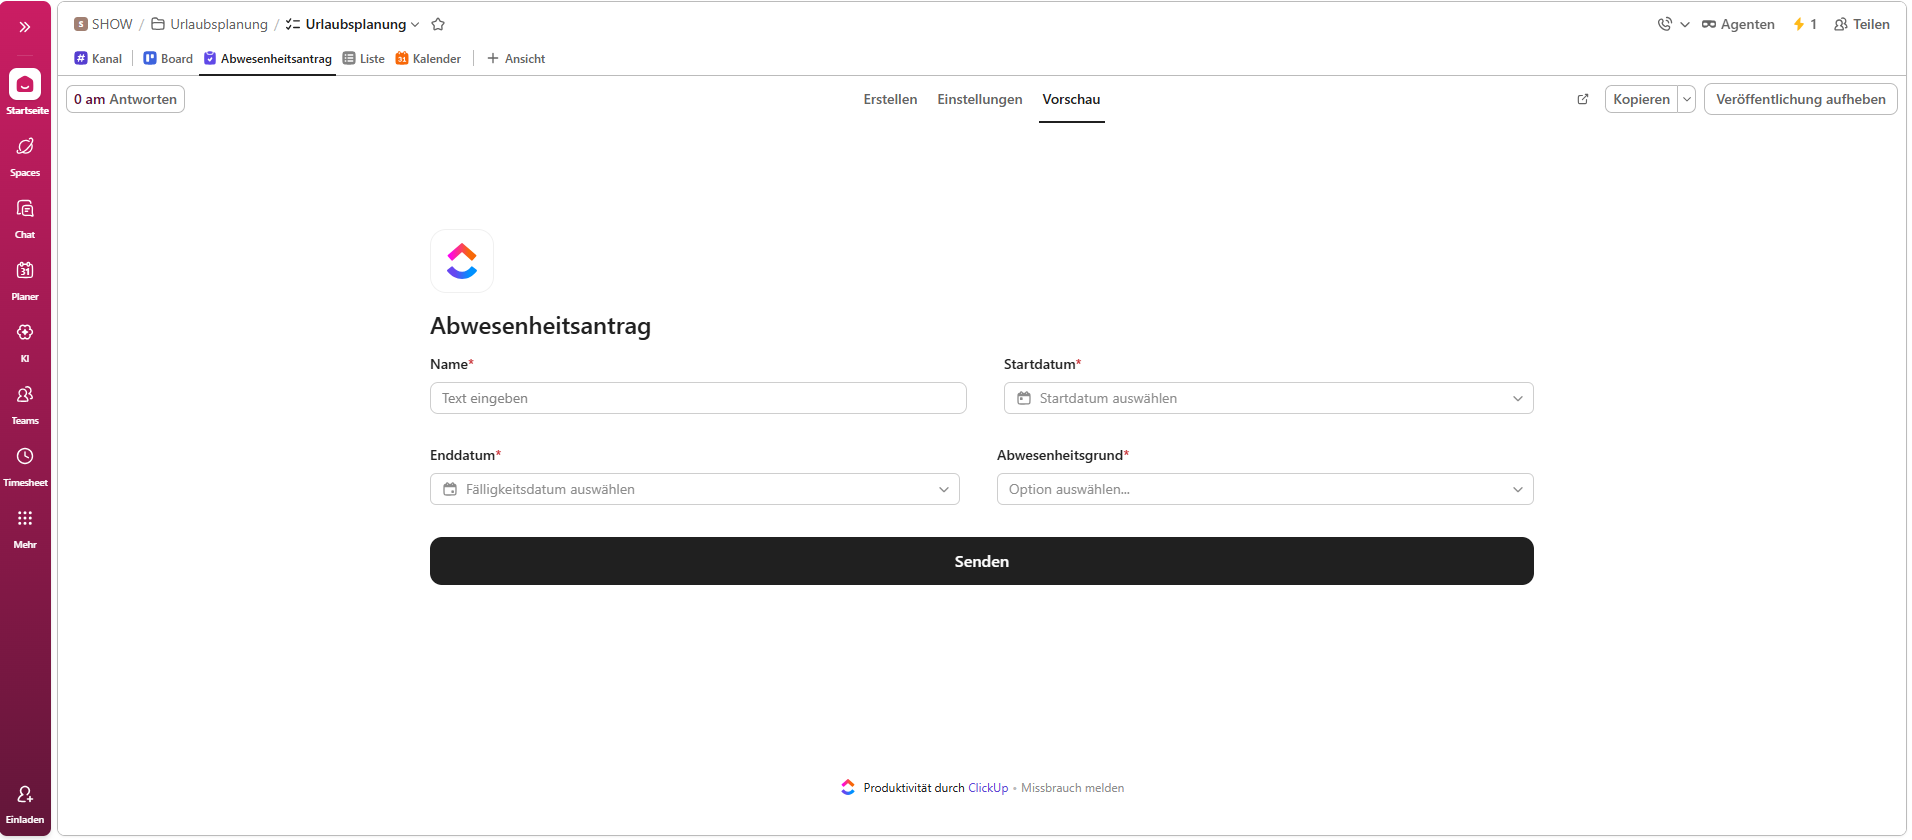The width and height of the screenshot is (1912, 840).
Task: Go to the Erstellen tab
Action: click(x=890, y=99)
